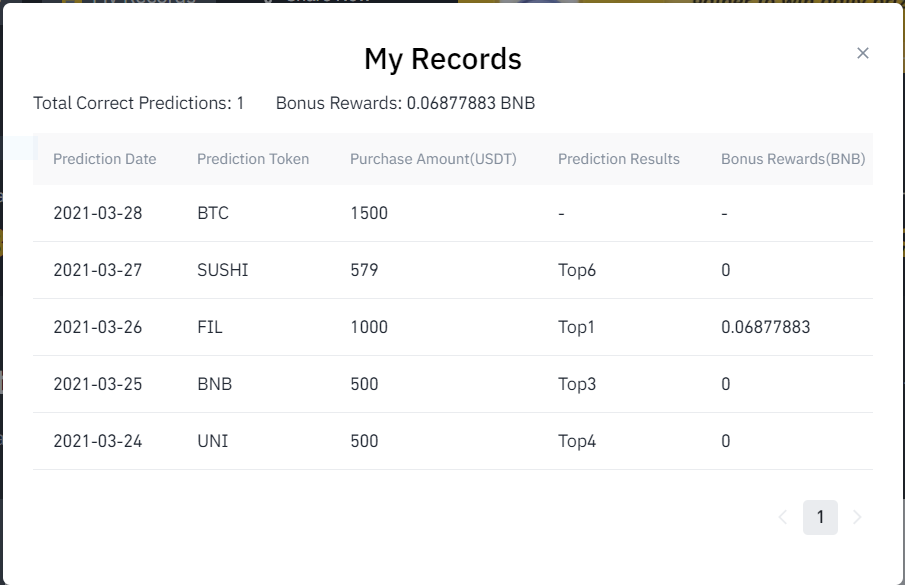
Task: Click the Purchase Amount(USDT) column header
Action: click(x=433, y=159)
